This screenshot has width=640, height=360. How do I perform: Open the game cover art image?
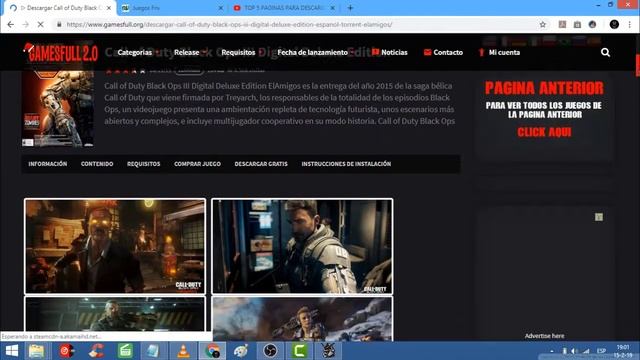[x=58, y=109]
